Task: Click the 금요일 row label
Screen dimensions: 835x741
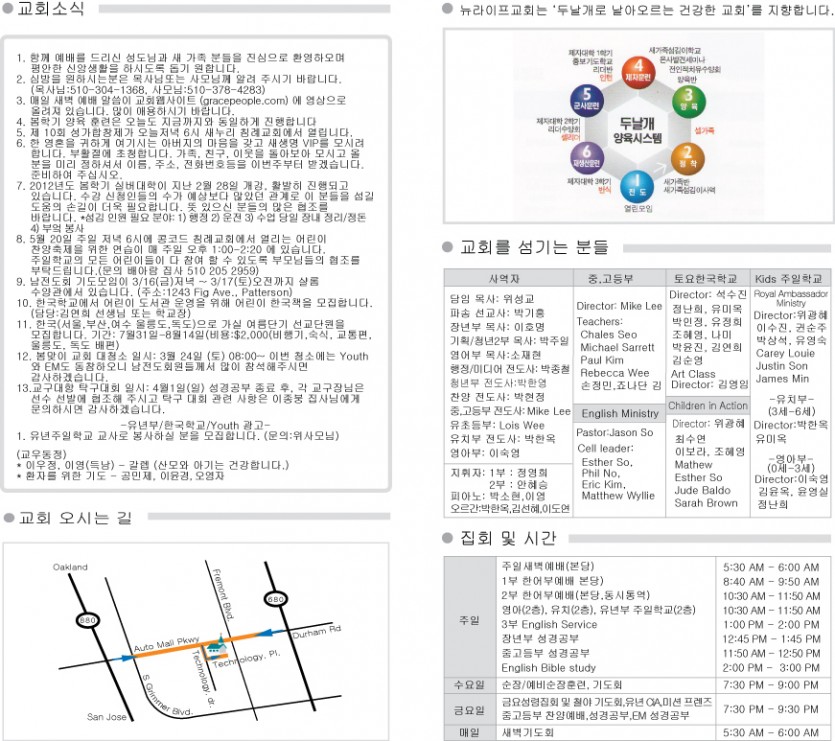Action: coord(469,710)
